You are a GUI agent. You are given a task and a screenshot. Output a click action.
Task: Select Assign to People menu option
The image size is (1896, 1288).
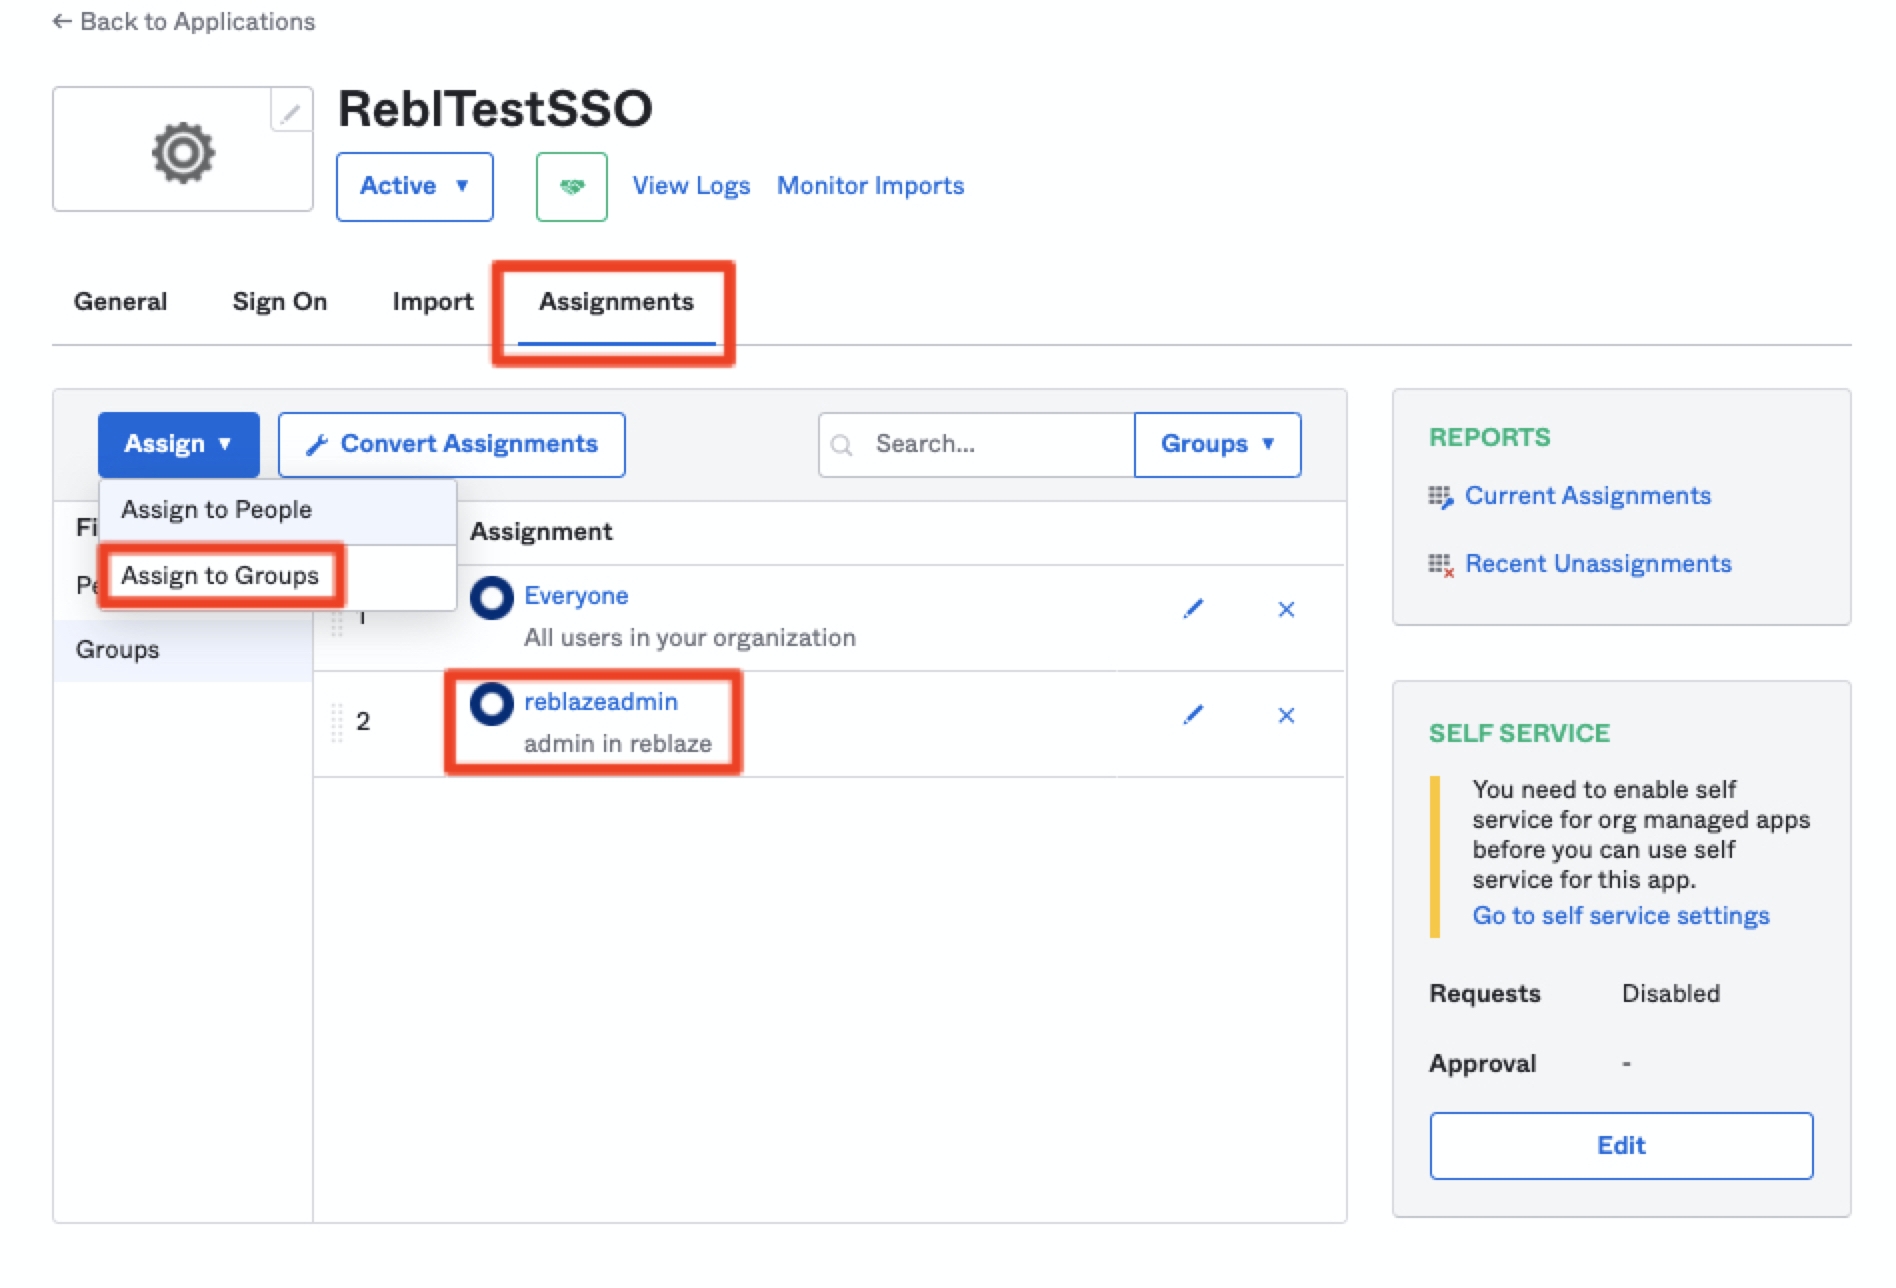[217, 510]
